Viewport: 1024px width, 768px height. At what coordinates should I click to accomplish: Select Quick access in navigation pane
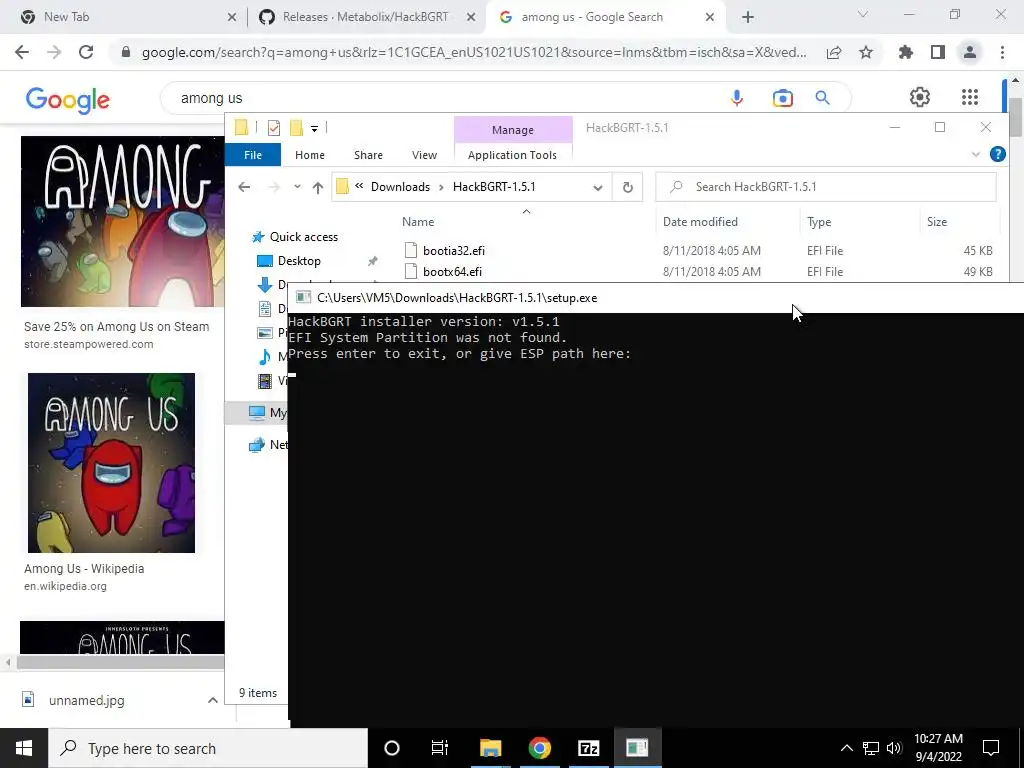(304, 237)
